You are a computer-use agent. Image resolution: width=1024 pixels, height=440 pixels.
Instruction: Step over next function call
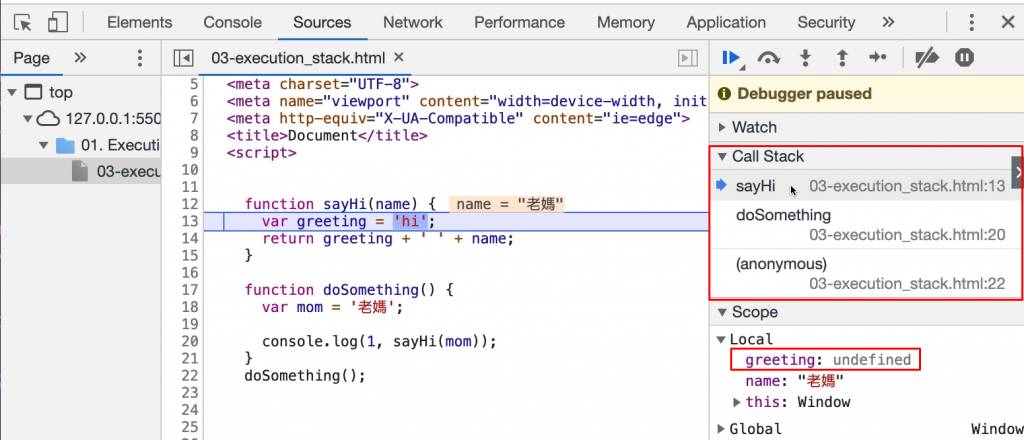click(769, 58)
